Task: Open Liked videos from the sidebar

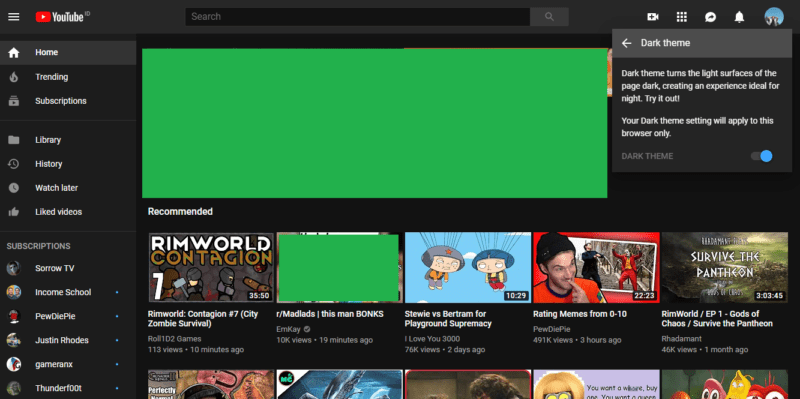Action: [x=68, y=212]
